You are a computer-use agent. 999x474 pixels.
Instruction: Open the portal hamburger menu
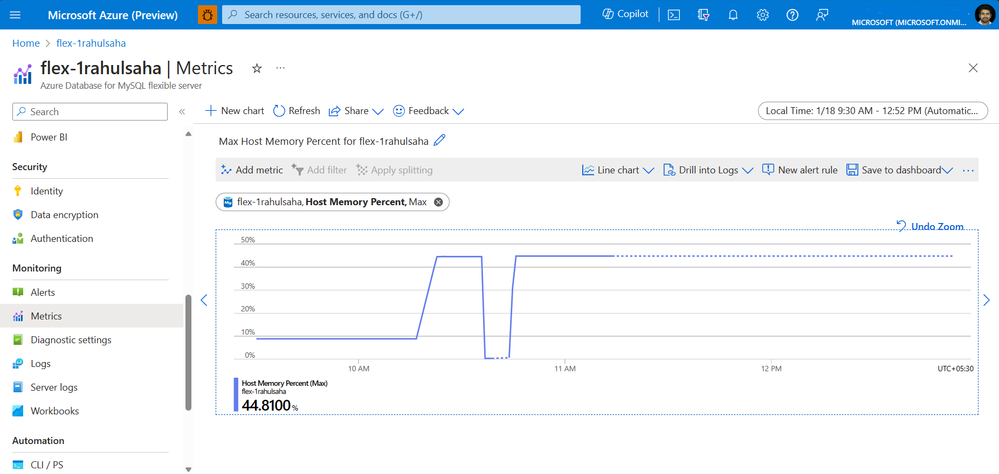coord(15,14)
